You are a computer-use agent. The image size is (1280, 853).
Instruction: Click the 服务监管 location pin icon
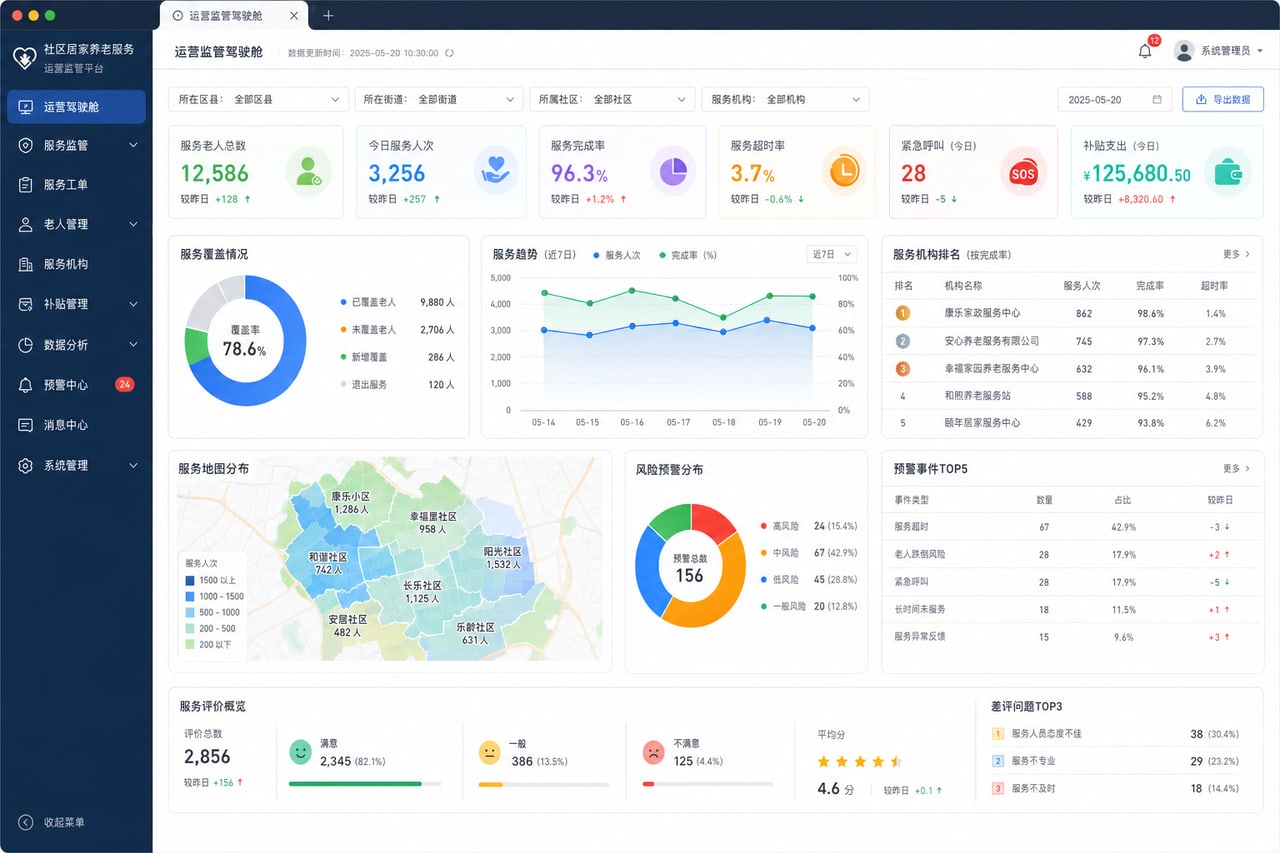point(25,145)
